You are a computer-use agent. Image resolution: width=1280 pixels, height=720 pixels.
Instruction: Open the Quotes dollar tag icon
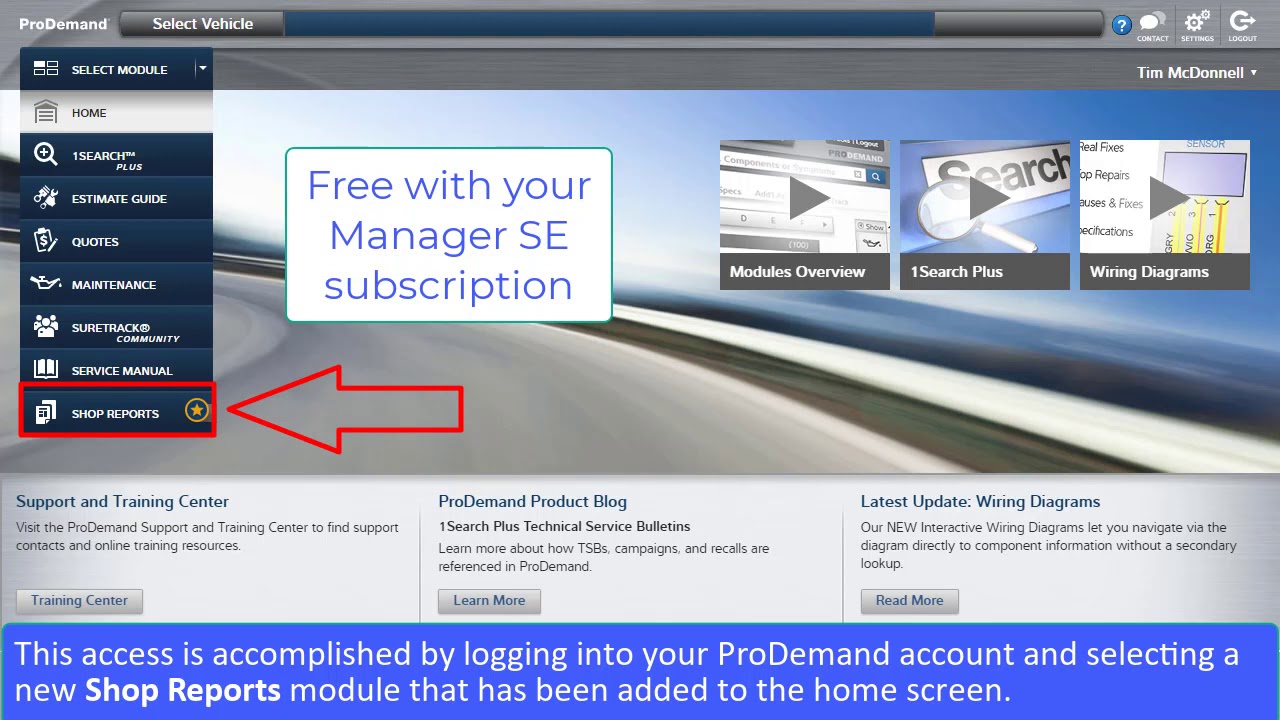click(x=46, y=241)
